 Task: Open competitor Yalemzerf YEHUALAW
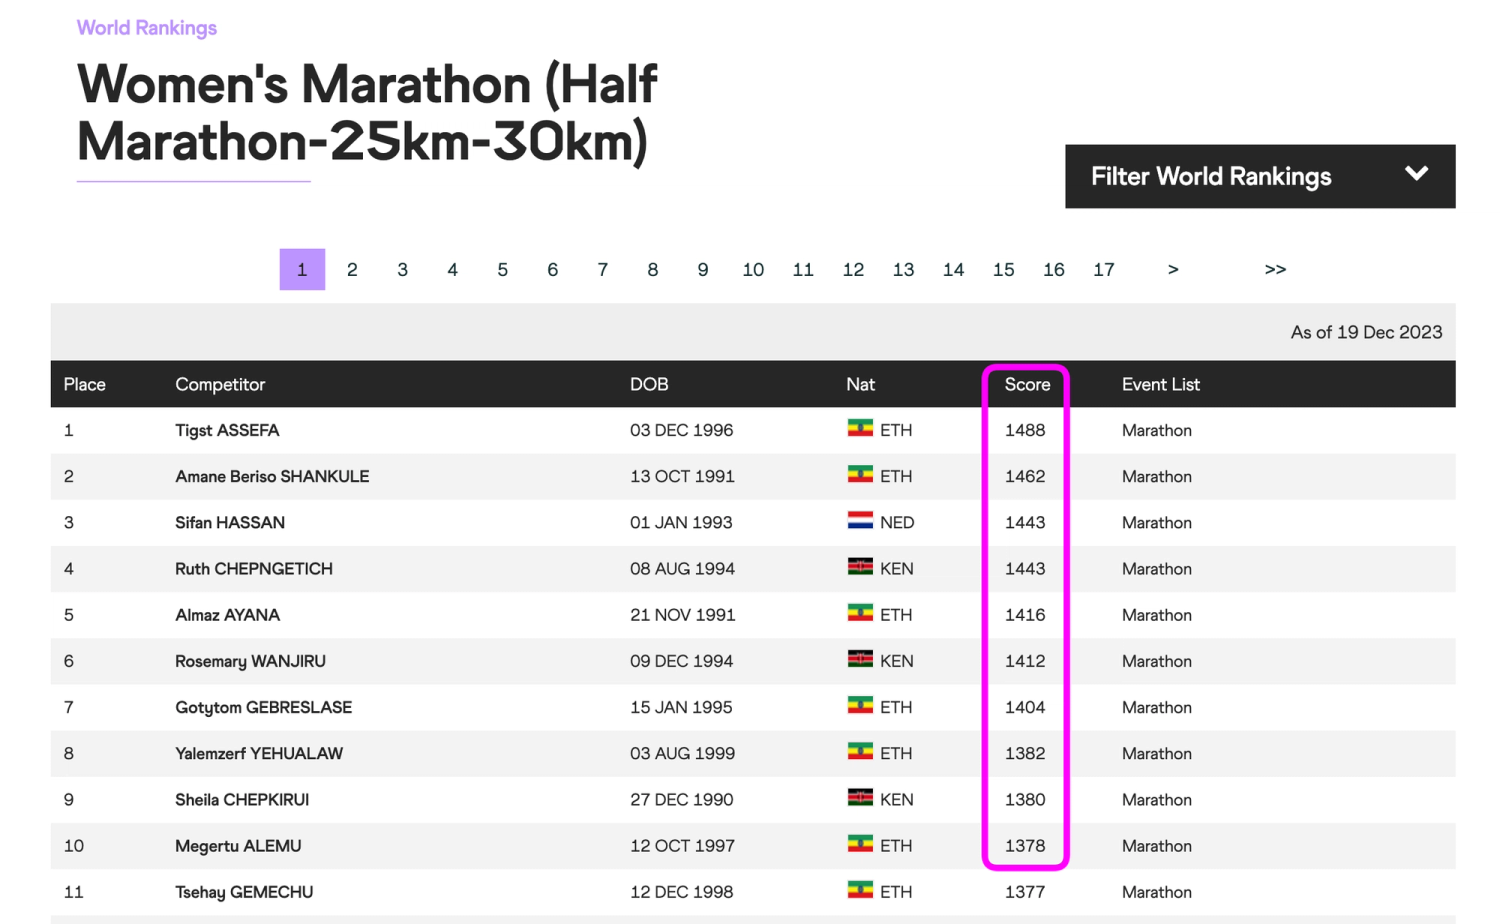coord(259,753)
